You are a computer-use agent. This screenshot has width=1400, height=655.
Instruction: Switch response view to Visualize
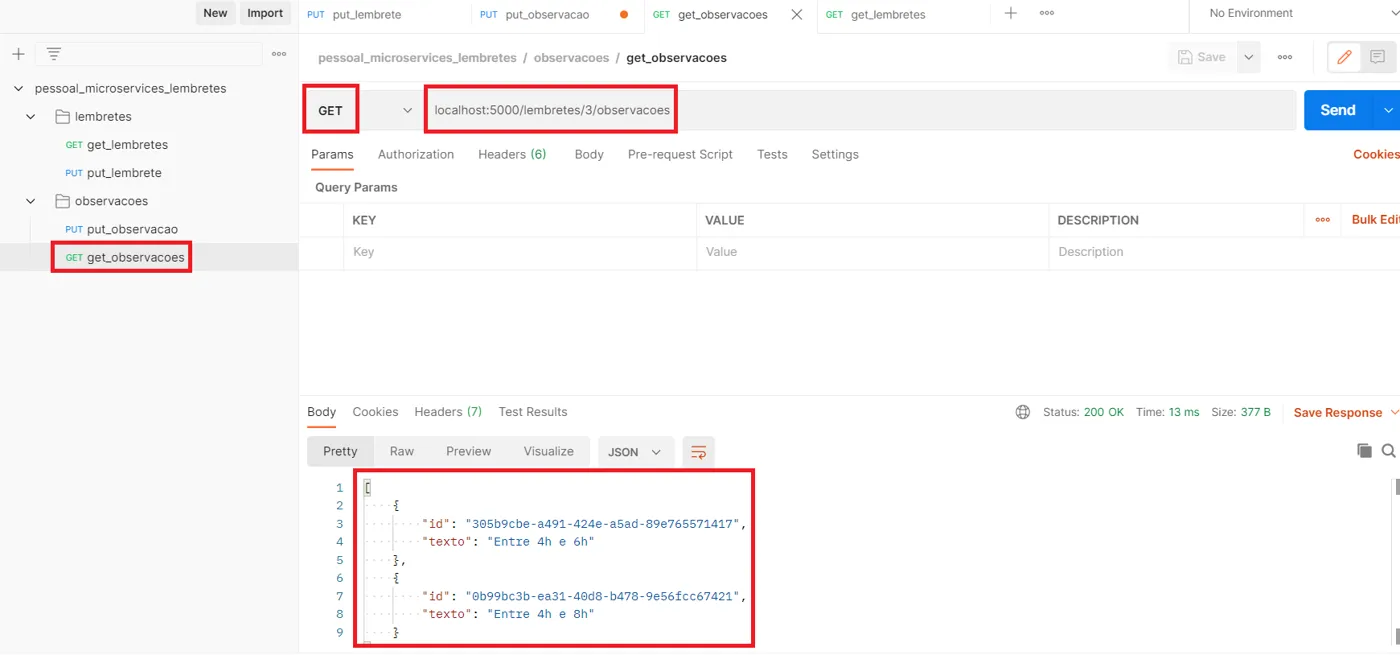[549, 452]
